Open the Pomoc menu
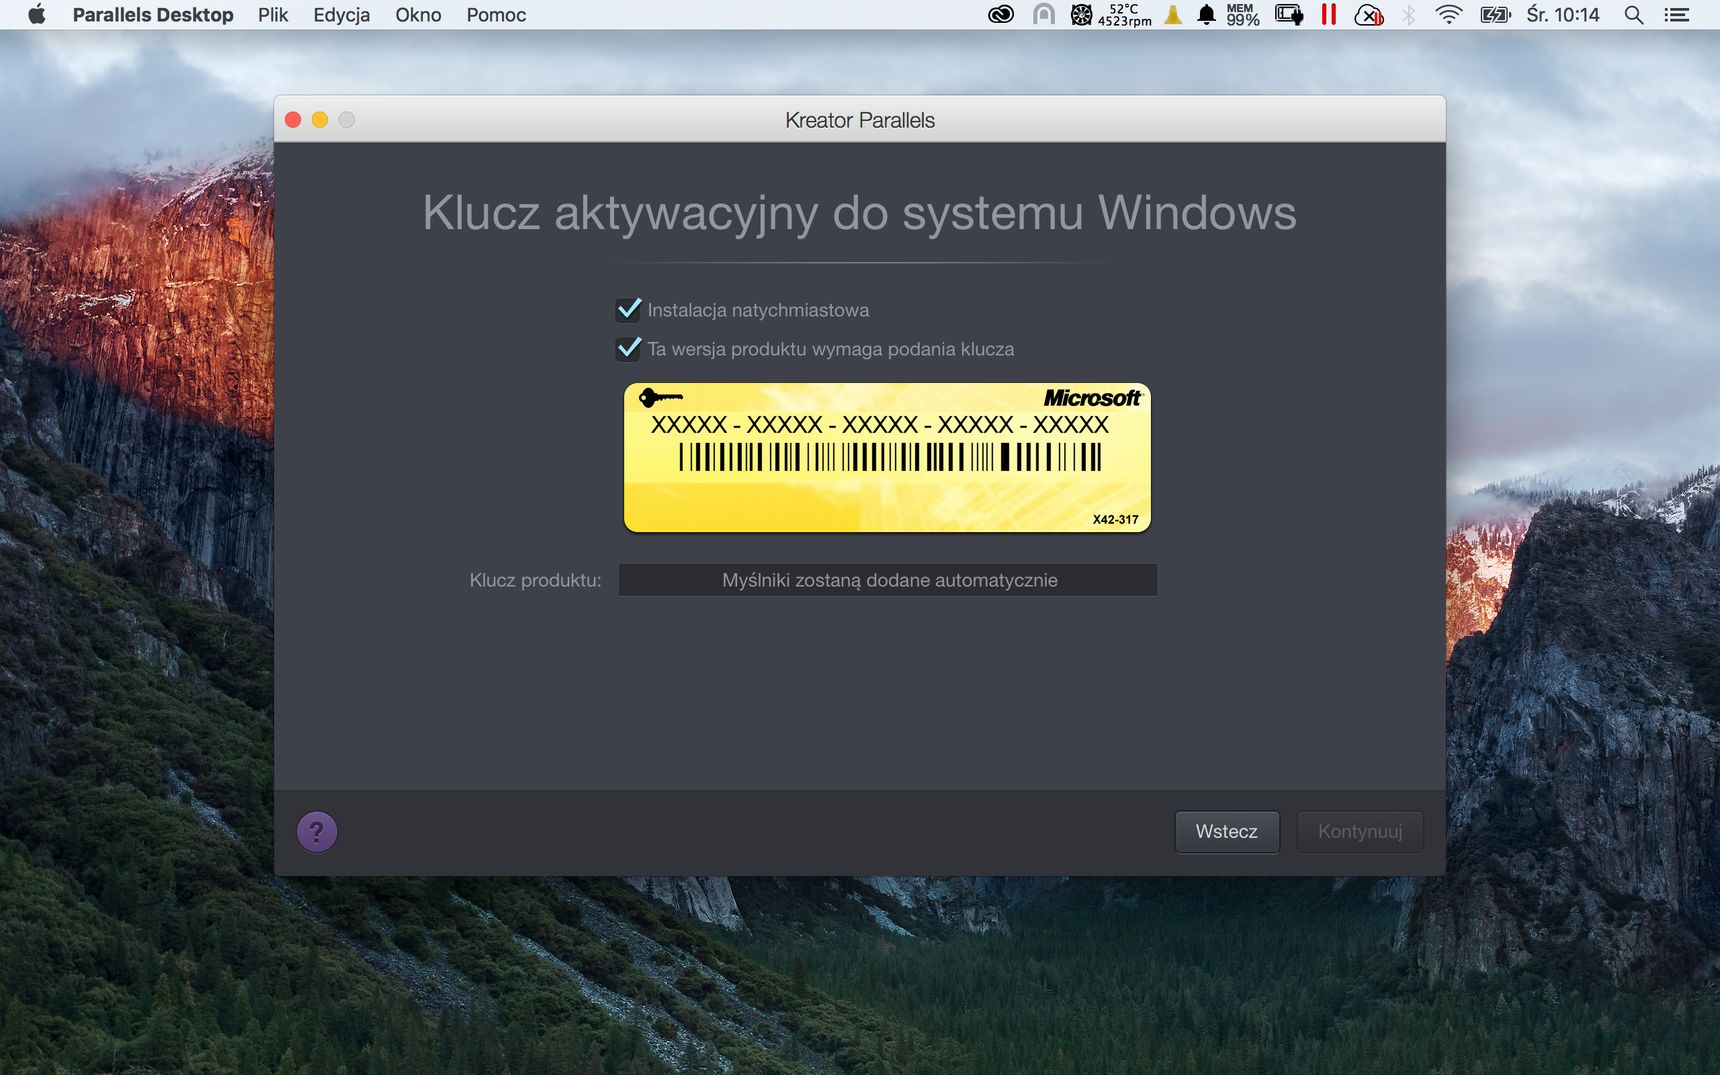The height and width of the screenshot is (1075, 1720). pos(496,14)
